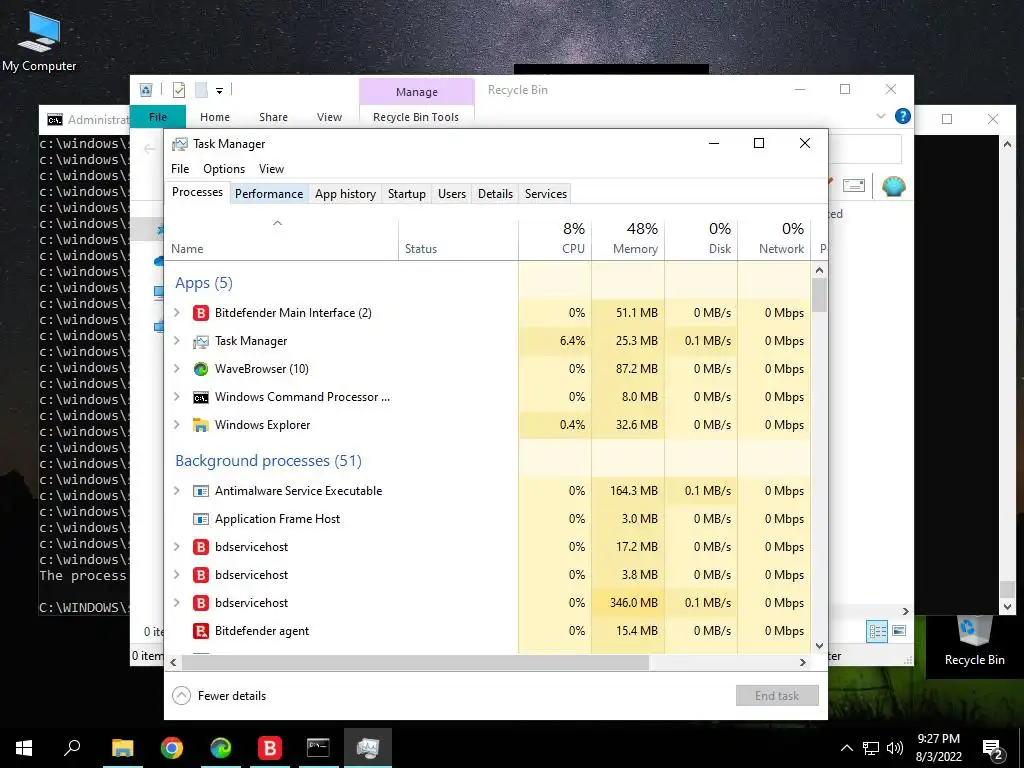Click the Bitdefender agent process icon
The image size is (1024, 768).
(200, 631)
